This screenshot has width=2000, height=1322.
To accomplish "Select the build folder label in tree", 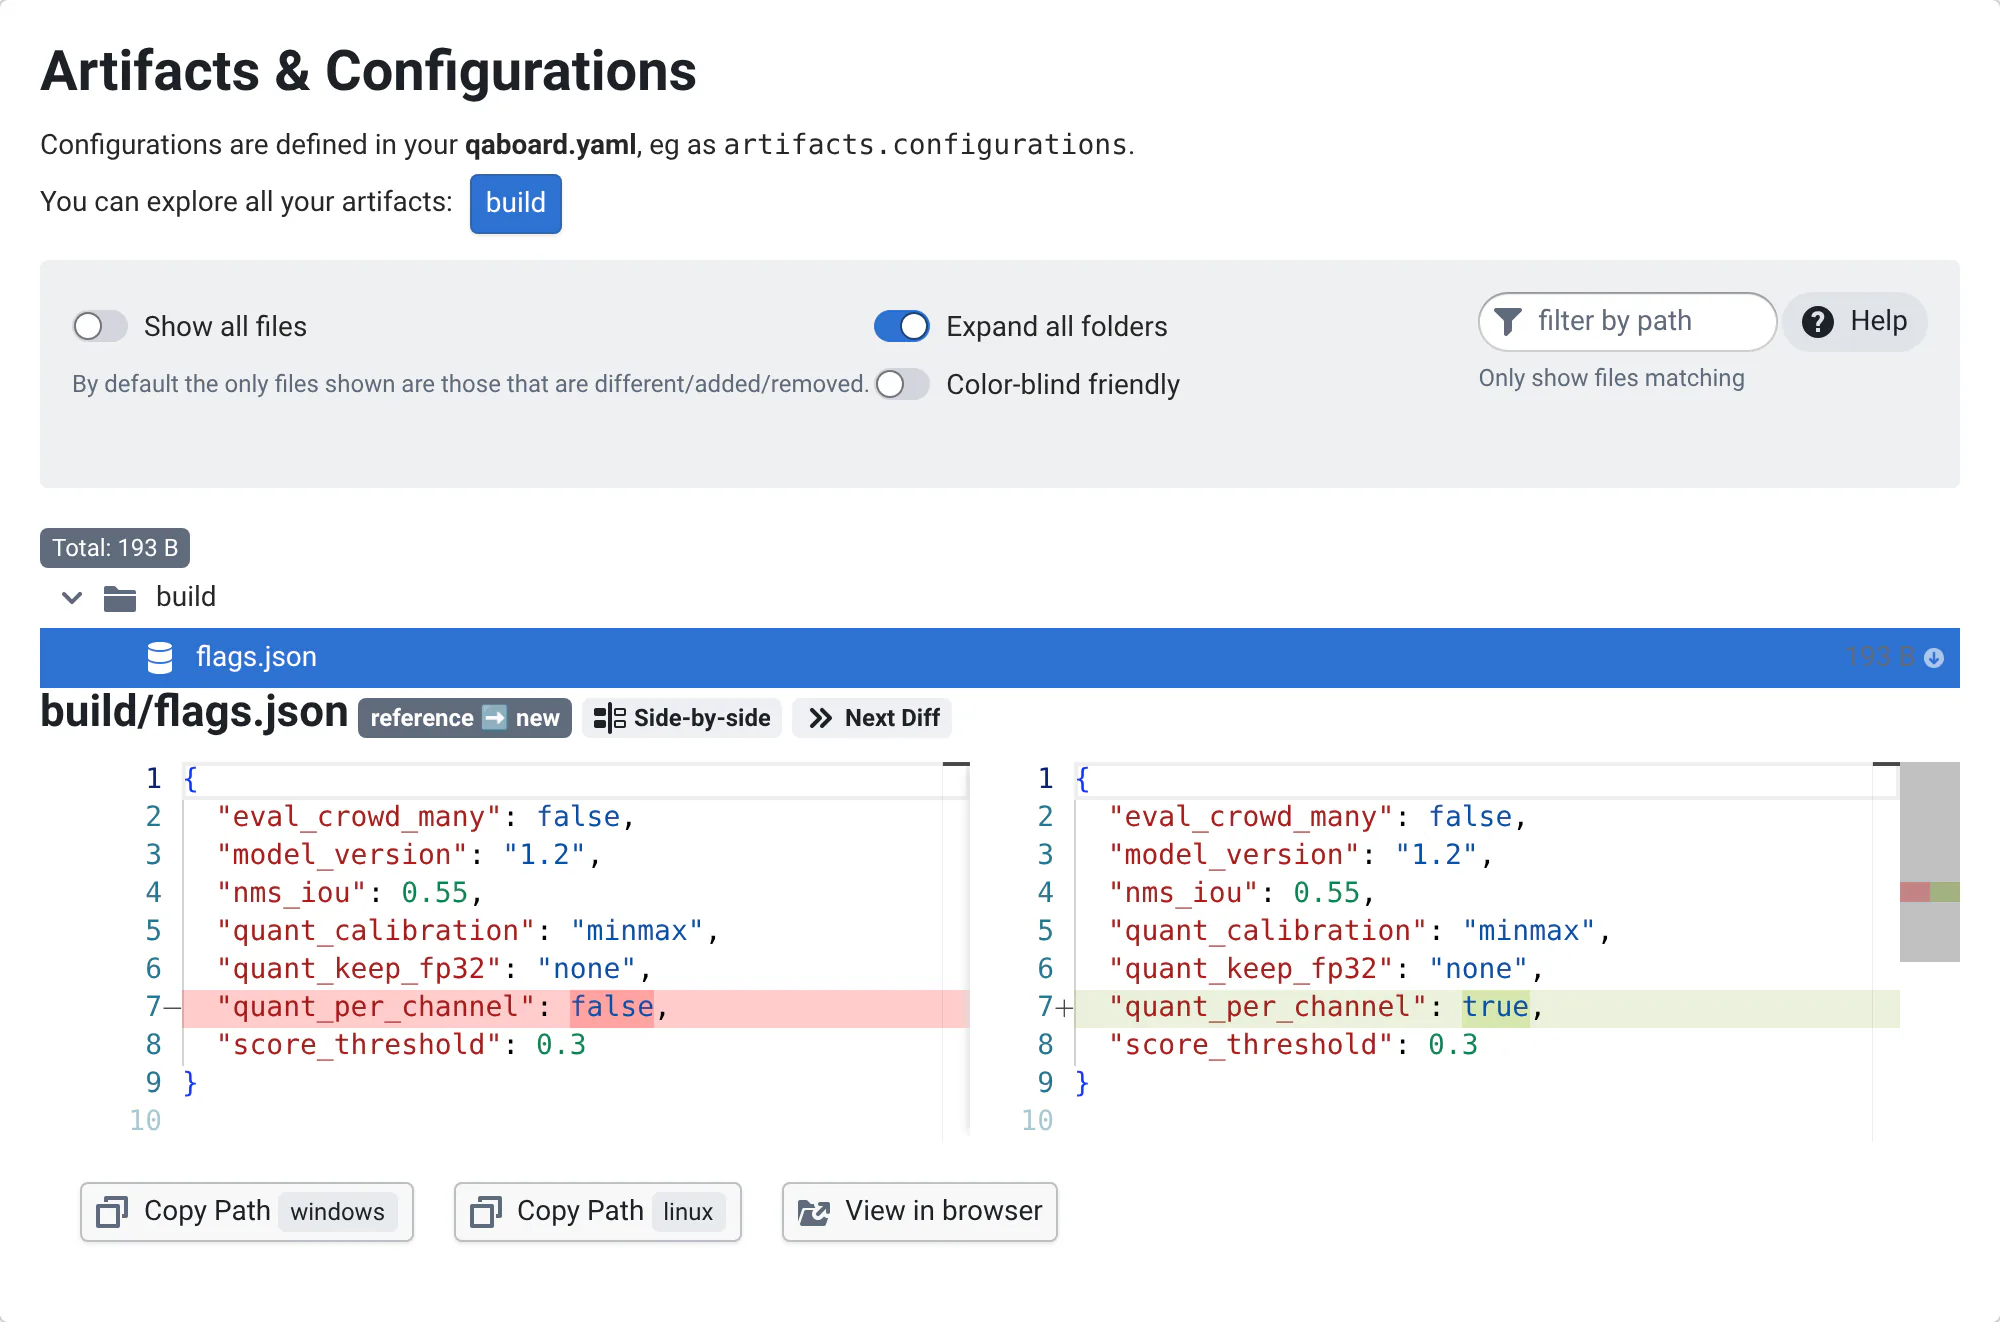I will click(186, 597).
